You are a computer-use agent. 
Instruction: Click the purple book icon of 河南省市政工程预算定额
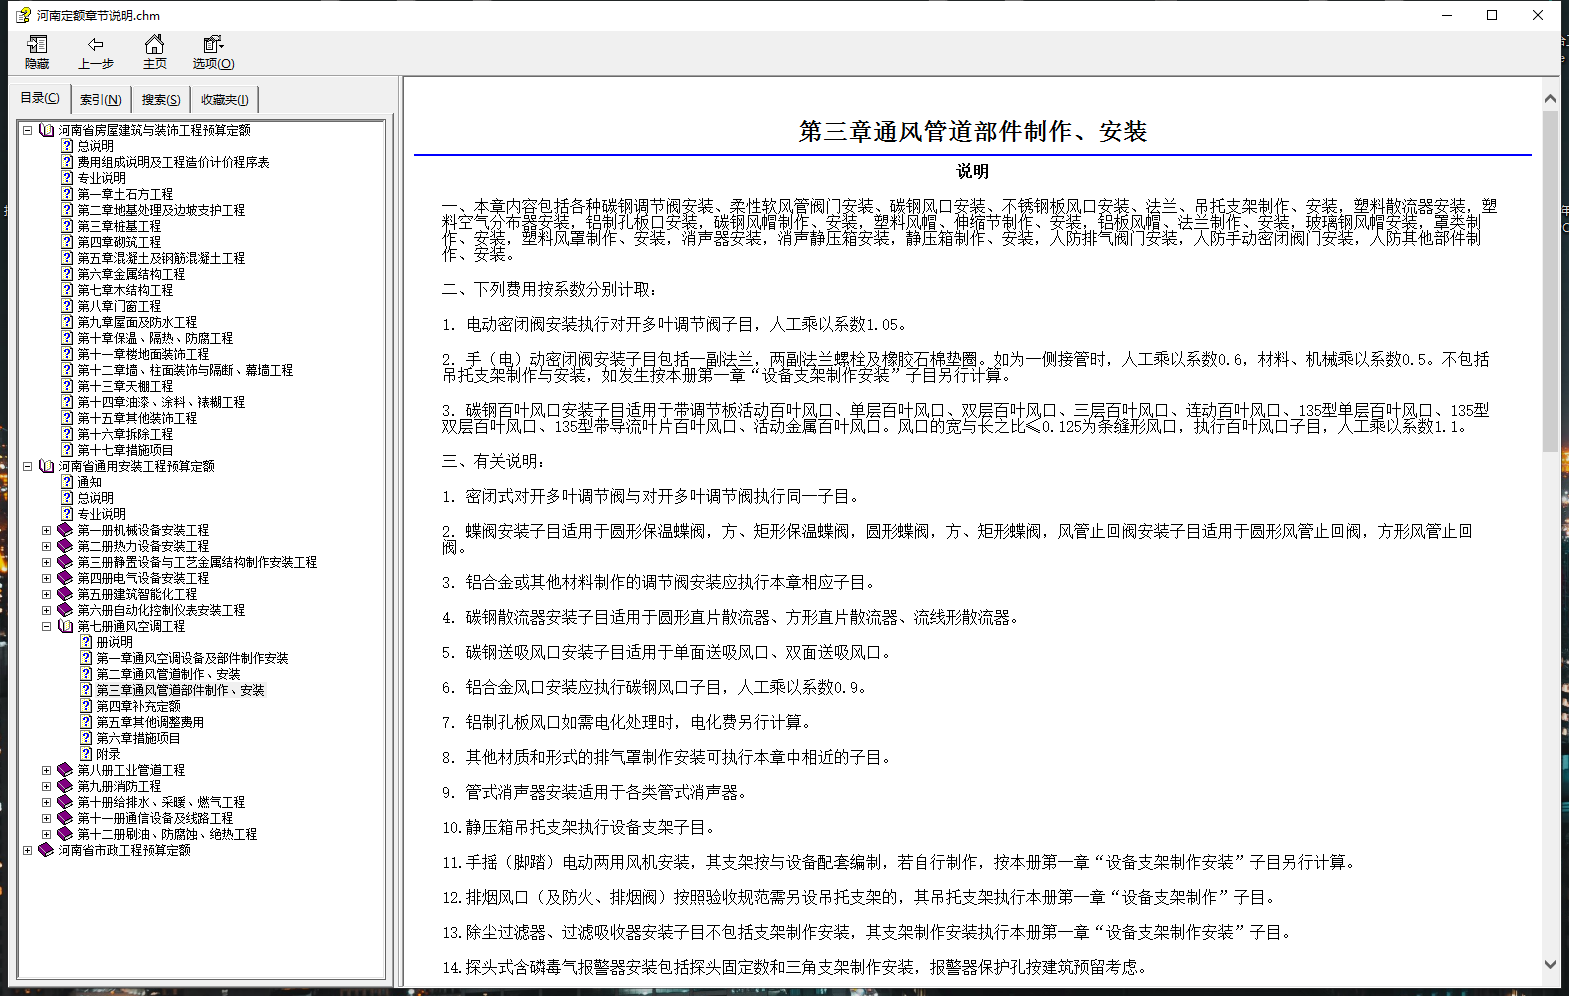coord(46,850)
